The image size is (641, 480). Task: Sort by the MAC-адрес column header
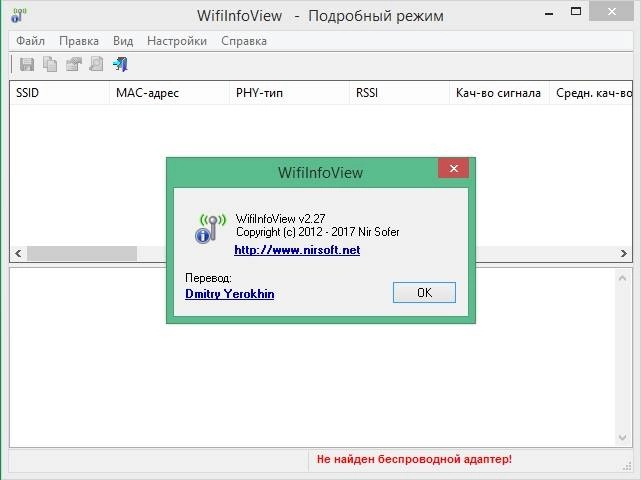(169, 93)
